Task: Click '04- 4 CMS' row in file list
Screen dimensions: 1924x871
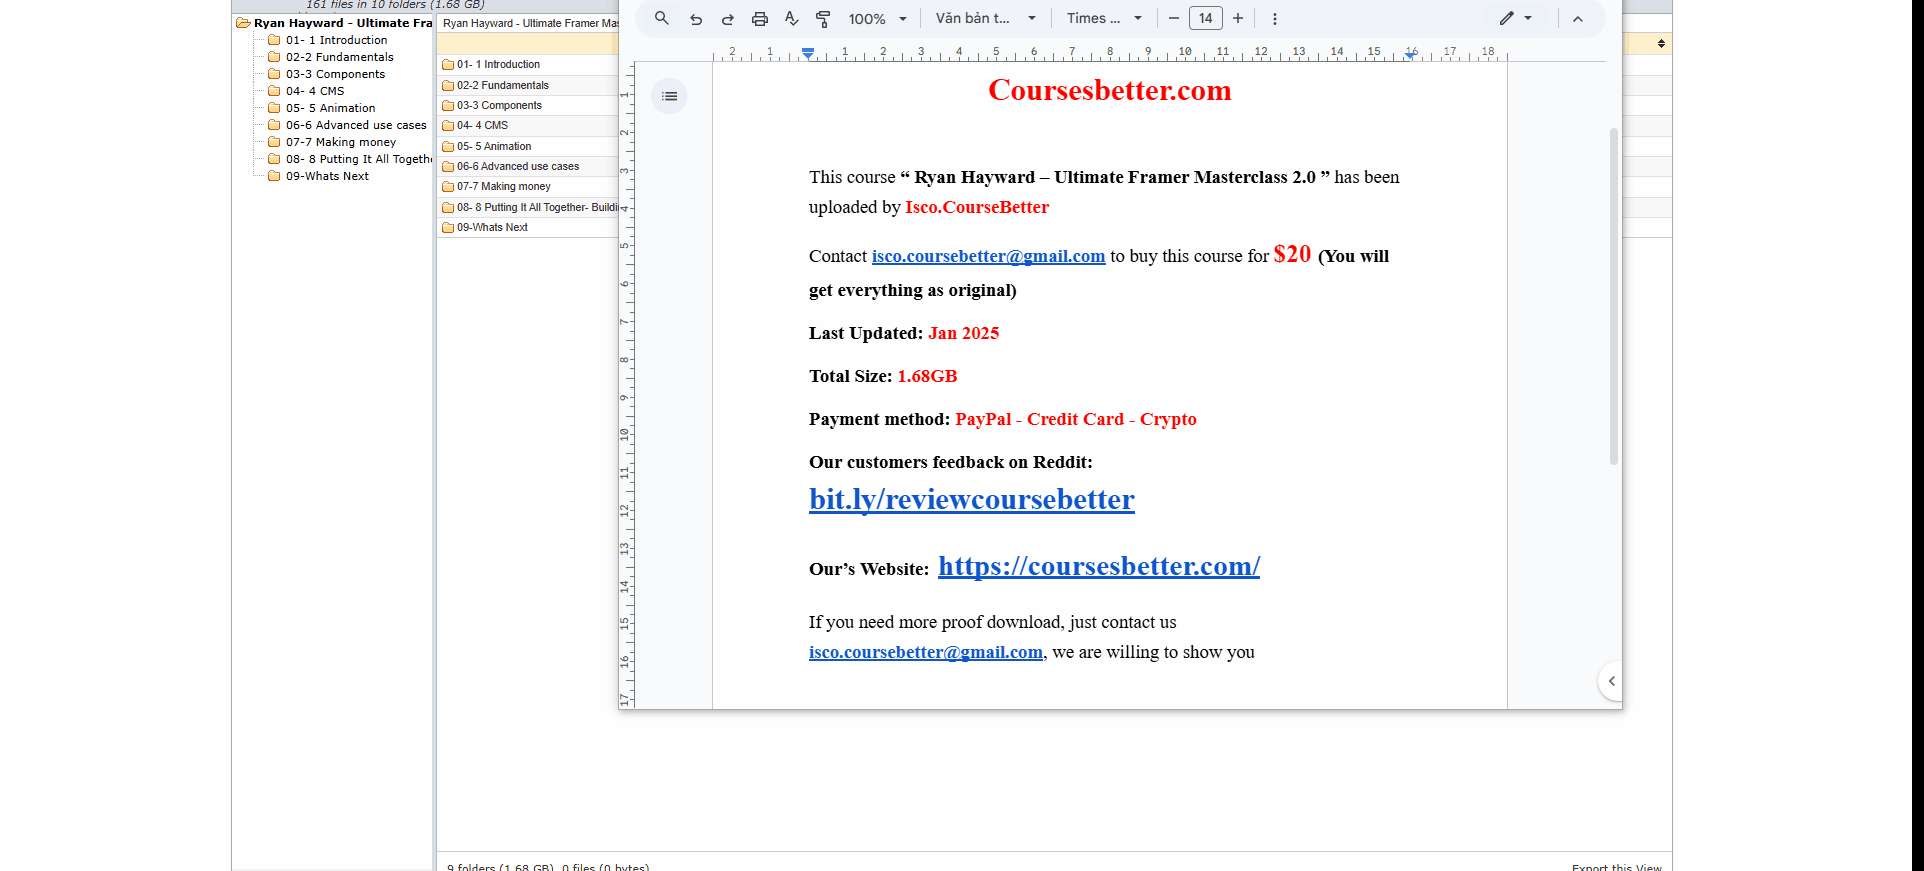Action: (x=528, y=125)
